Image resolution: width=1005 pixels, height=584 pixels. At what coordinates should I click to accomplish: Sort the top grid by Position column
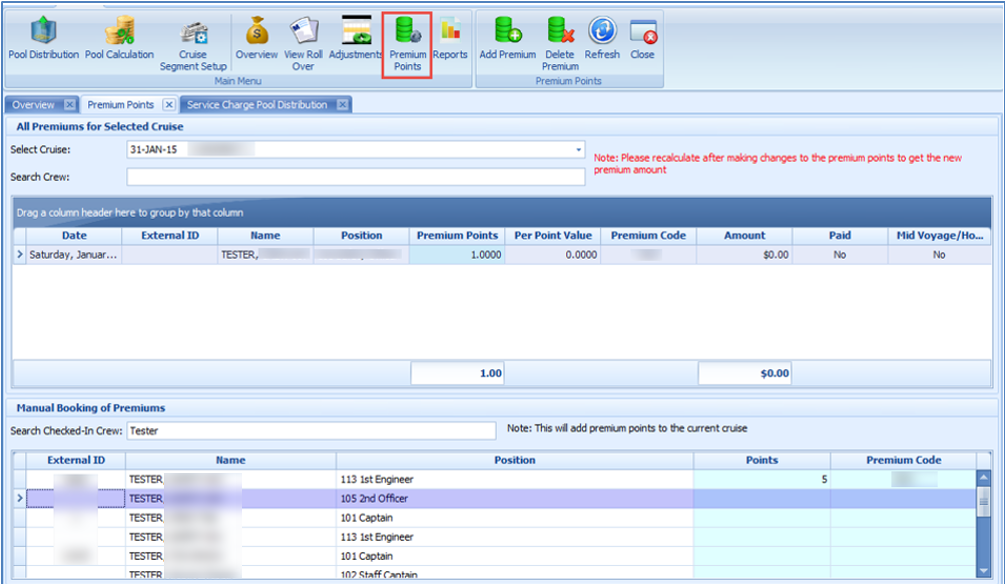pos(361,235)
